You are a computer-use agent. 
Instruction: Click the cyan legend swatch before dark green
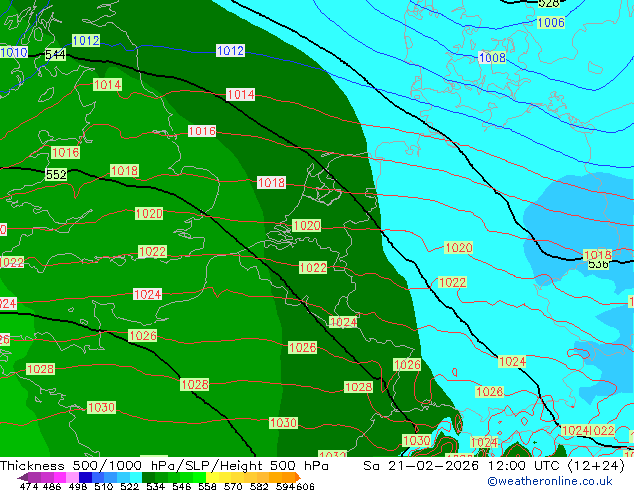tap(136, 477)
